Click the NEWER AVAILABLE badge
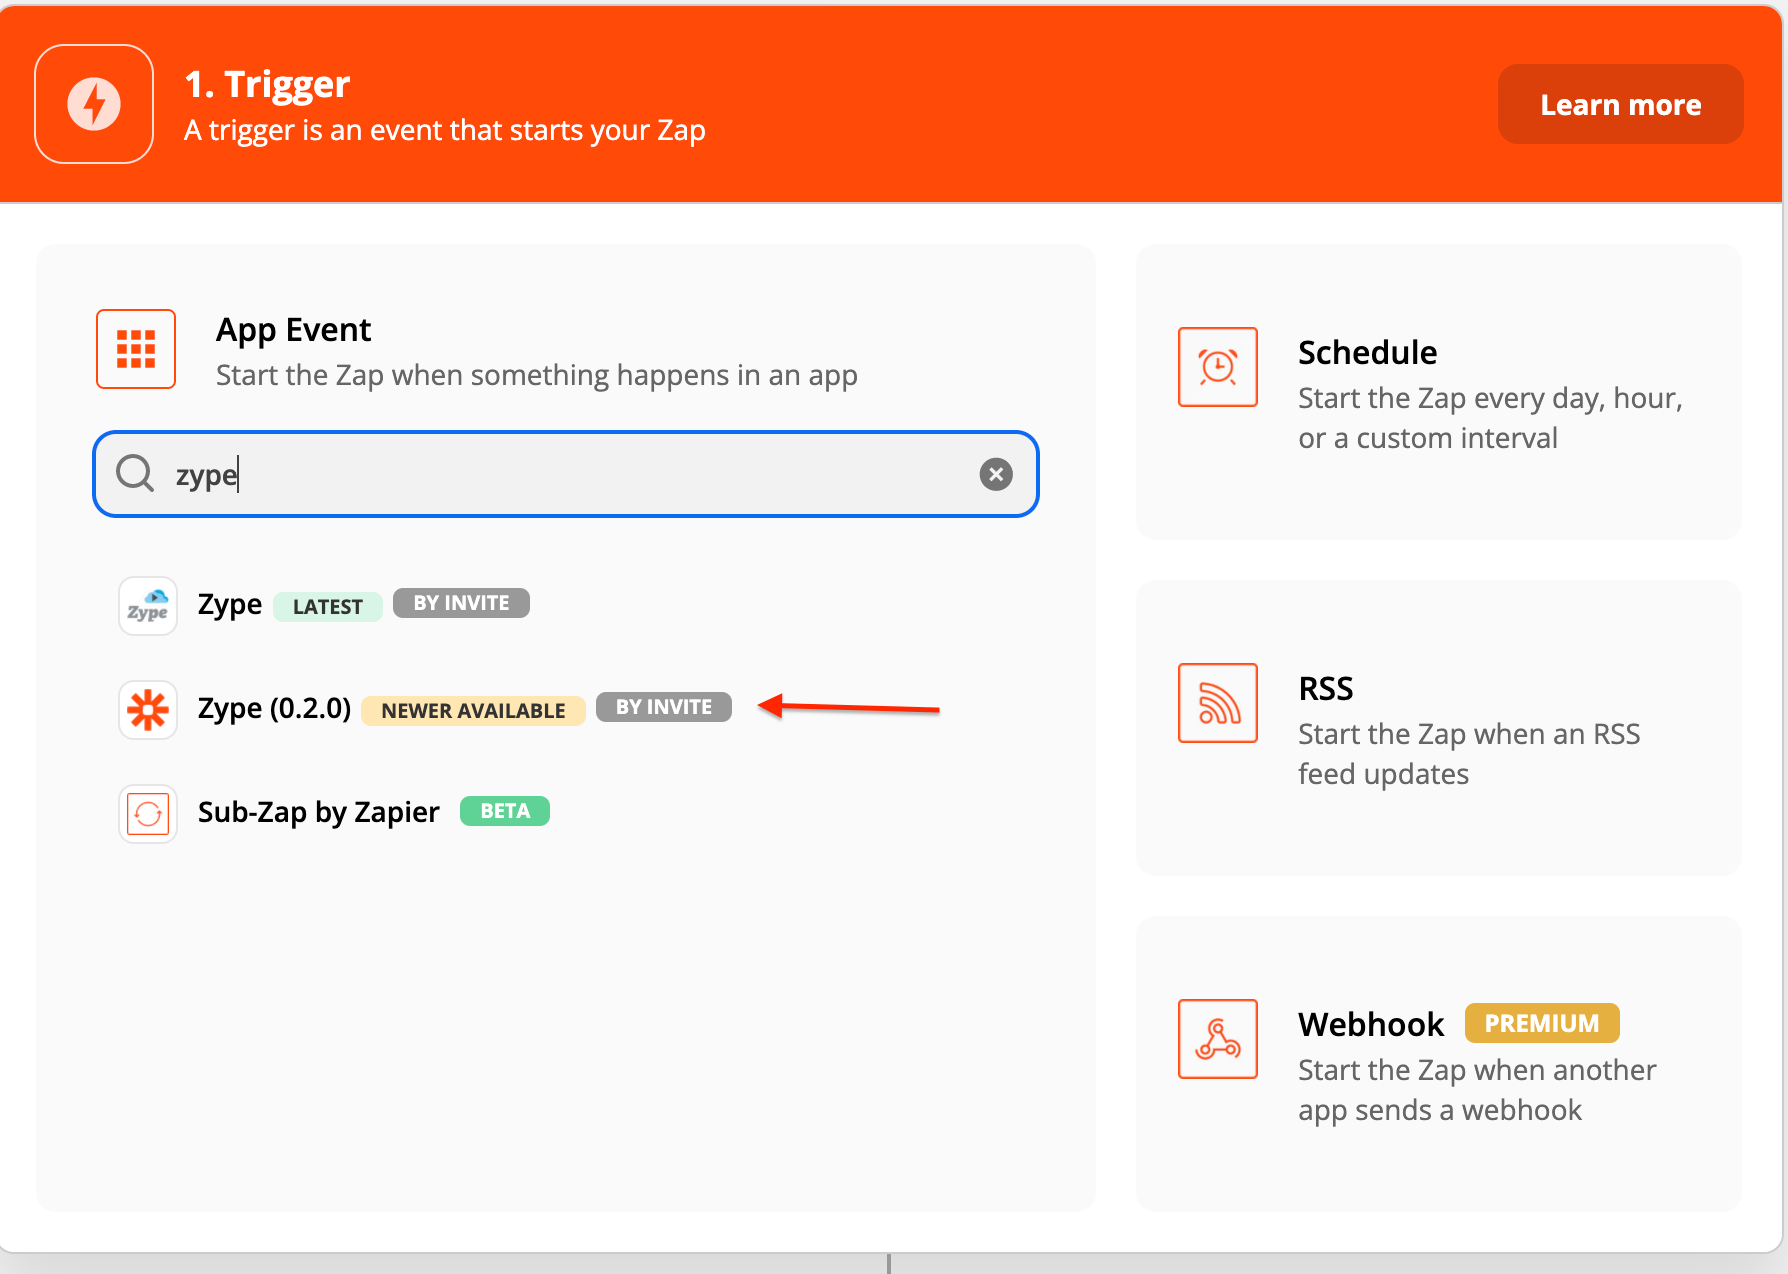1788x1274 pixels. (473, 710)
